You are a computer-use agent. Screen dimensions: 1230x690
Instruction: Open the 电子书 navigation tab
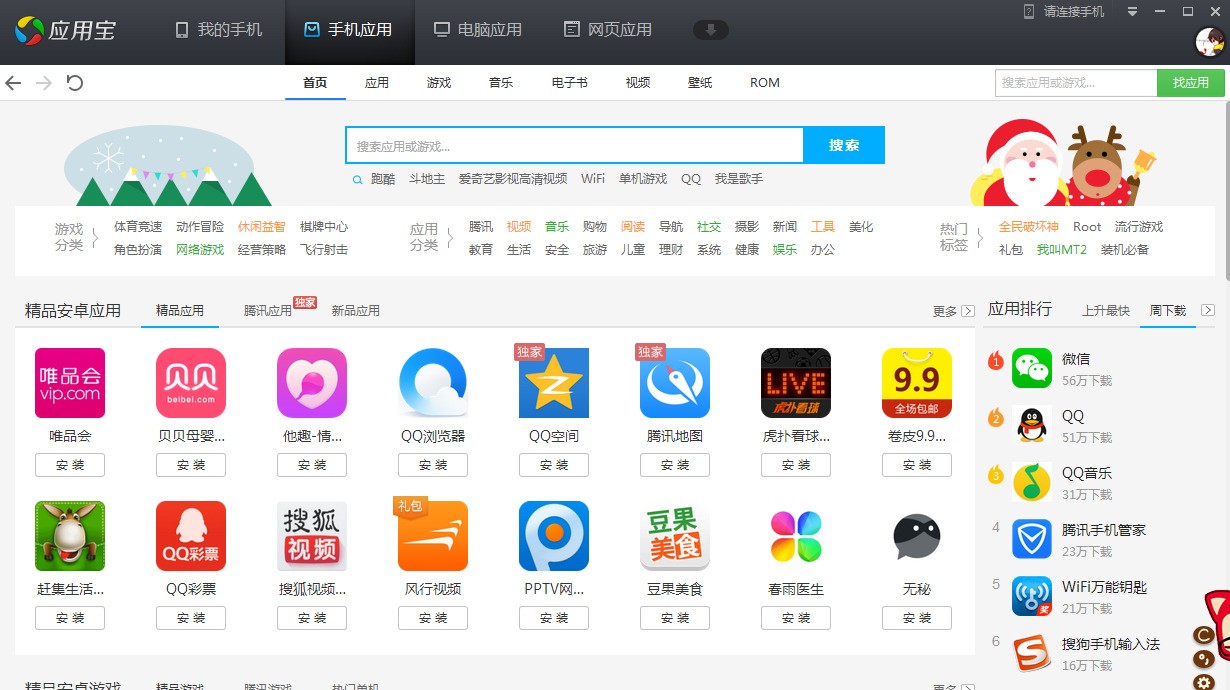(x=570, y=83)
